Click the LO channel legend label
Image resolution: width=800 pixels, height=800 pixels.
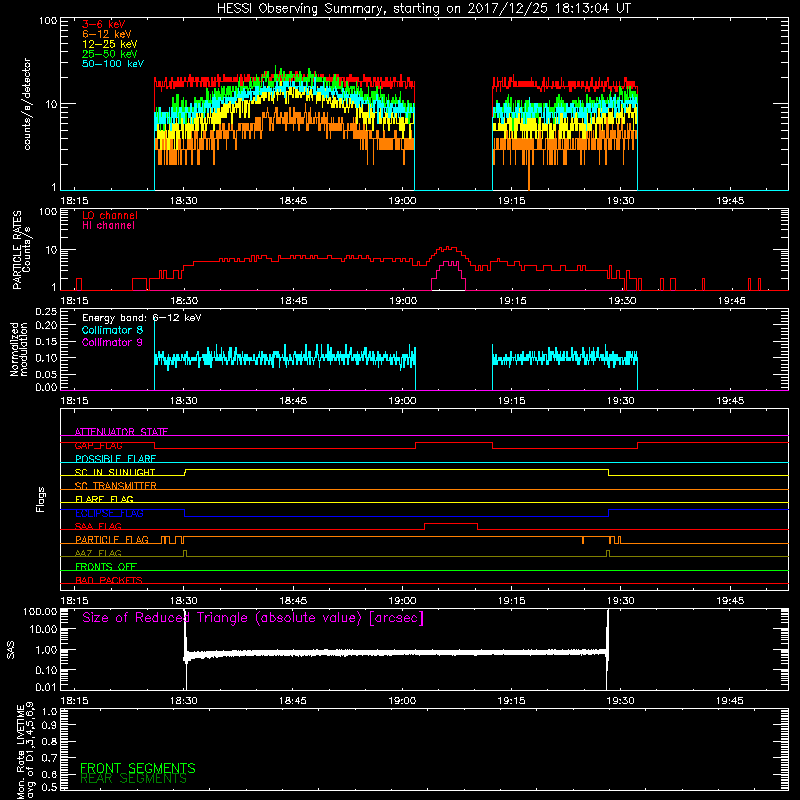(x=110, y=215)
